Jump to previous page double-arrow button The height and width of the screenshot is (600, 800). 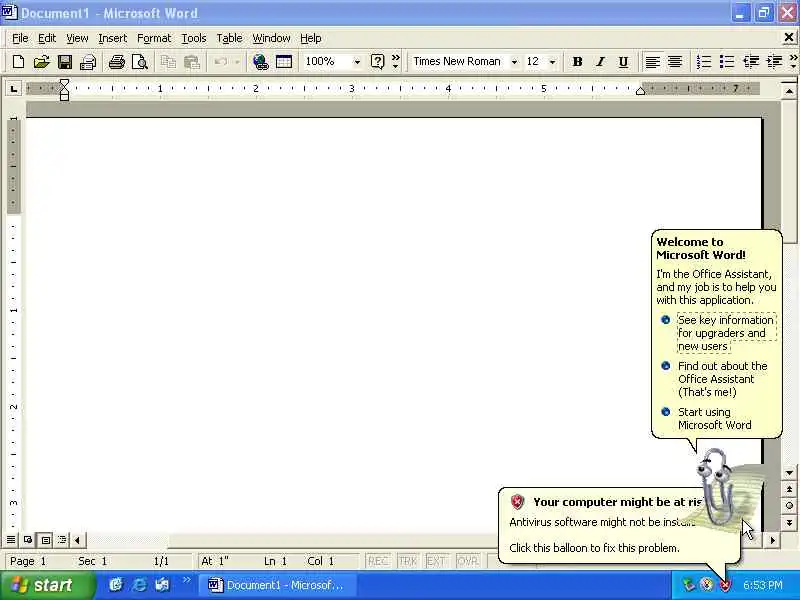(x=789, y=489)
